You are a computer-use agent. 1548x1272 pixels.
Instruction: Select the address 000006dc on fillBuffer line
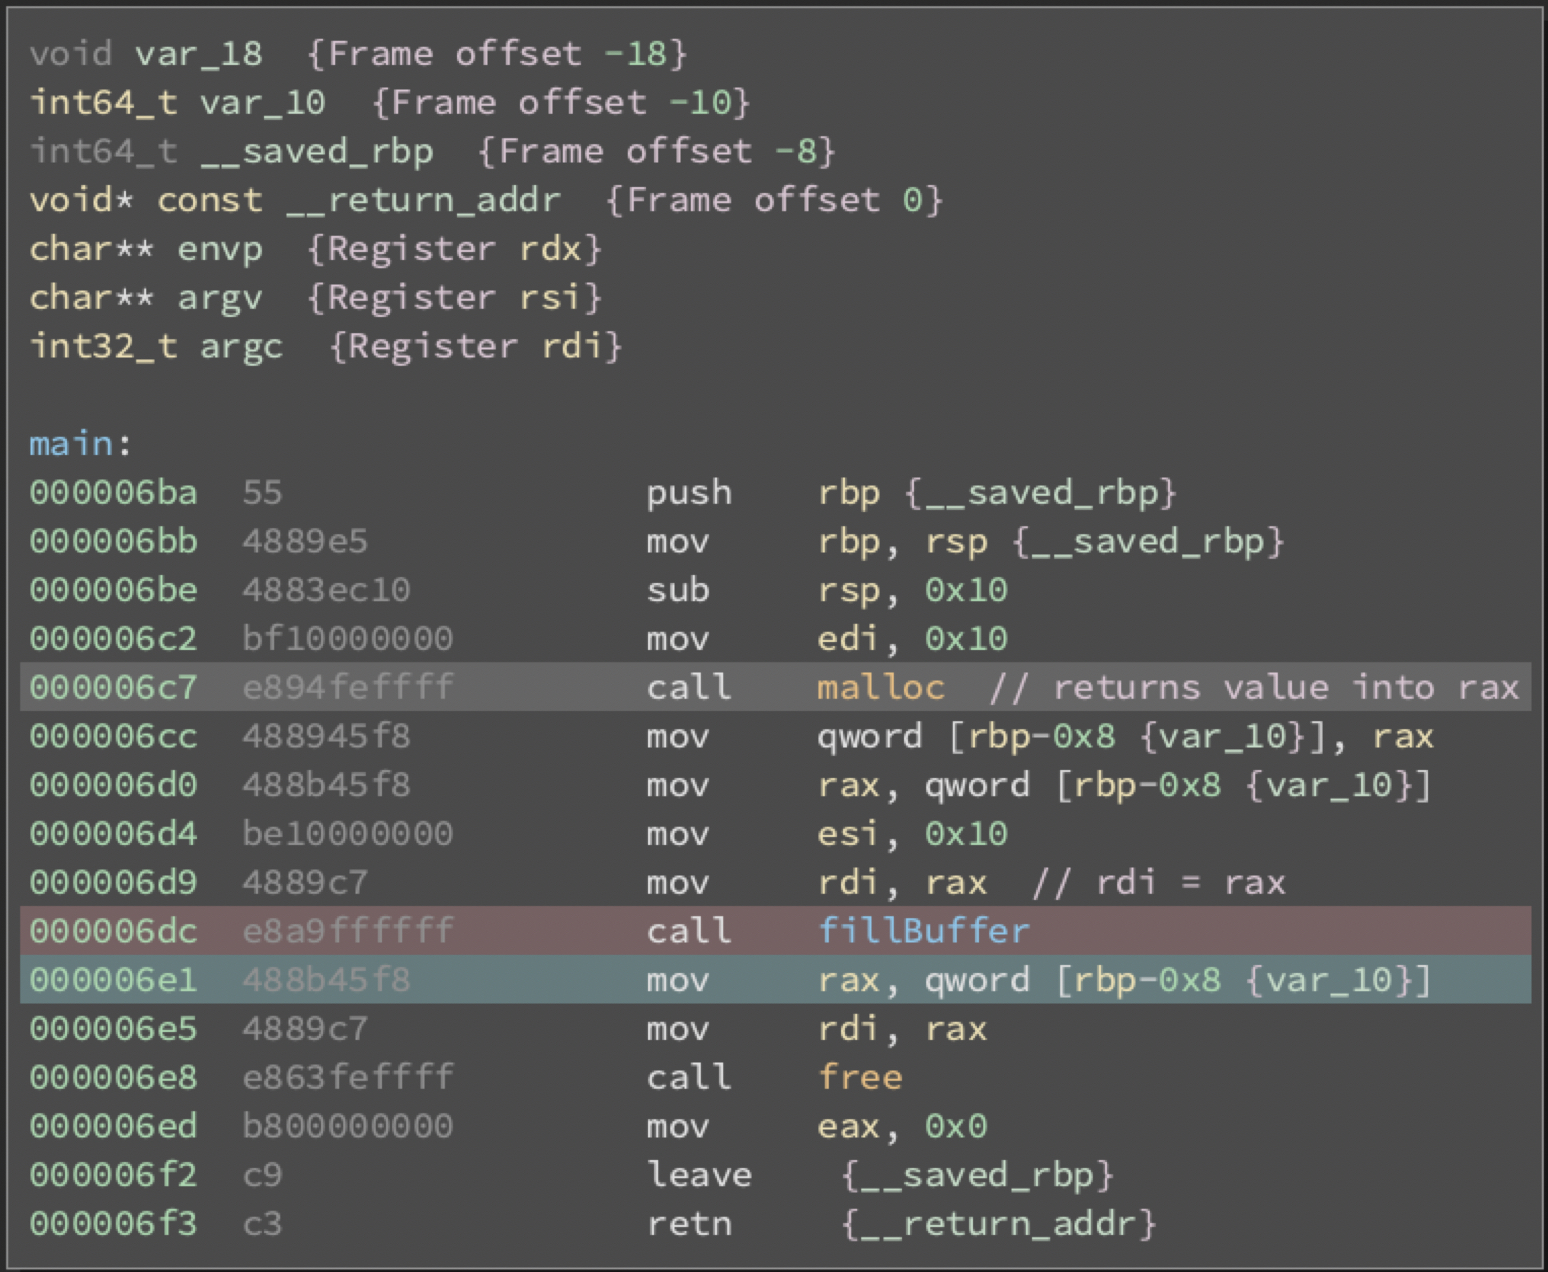[x=113, y=932]
